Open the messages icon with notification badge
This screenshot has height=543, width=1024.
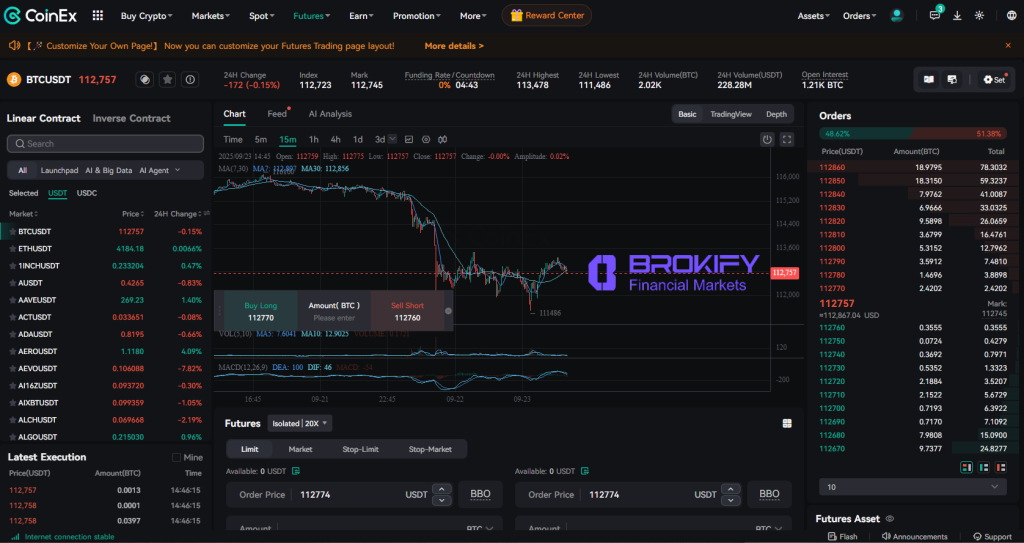935,15
